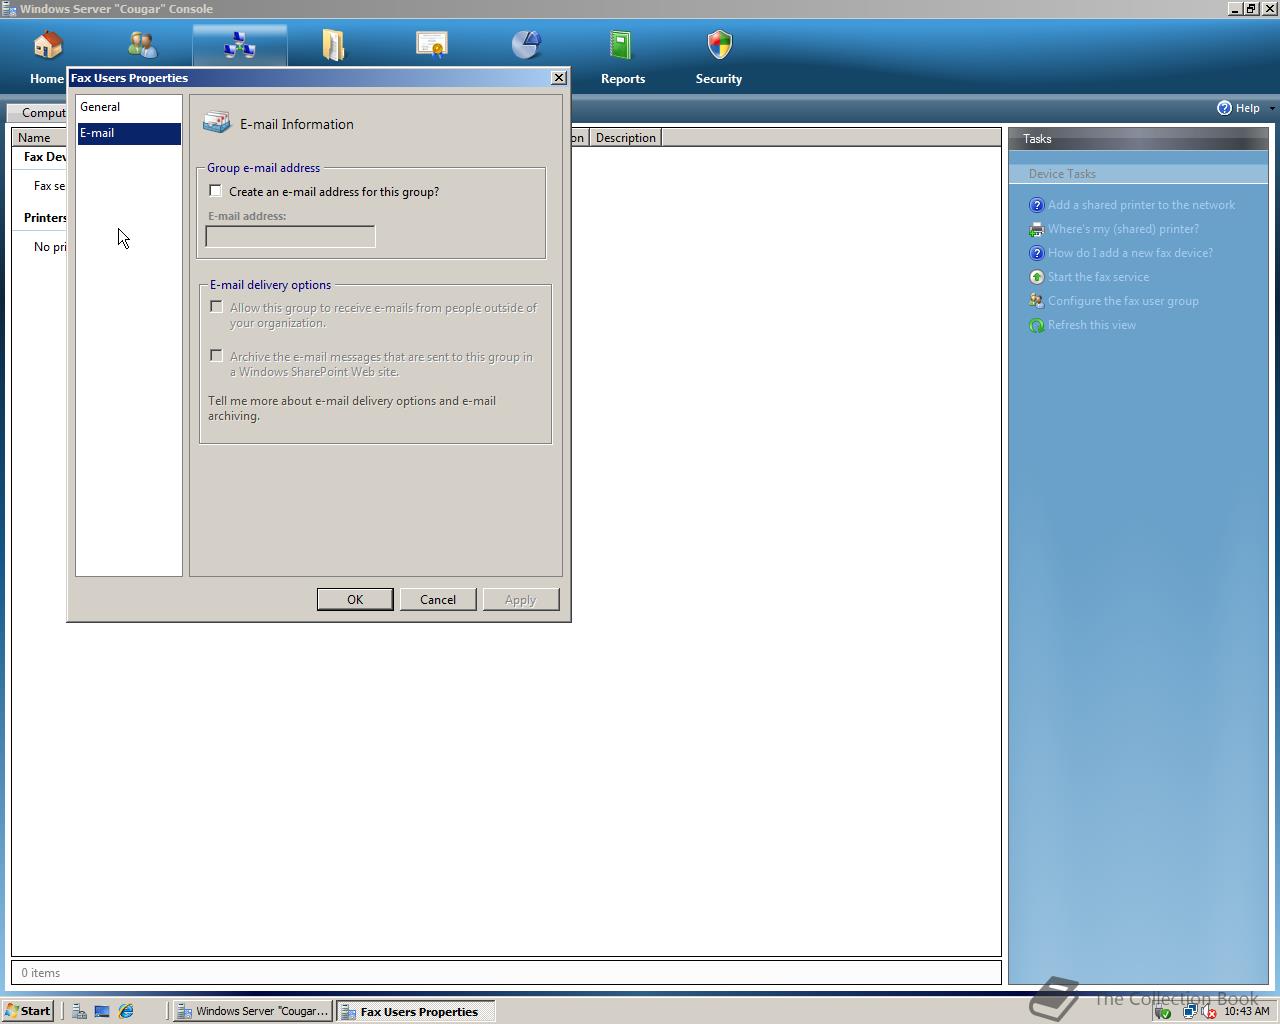This screenshot has height=1024, width=1280.
Task: Click the Description column header
Action: [x=625, y=138]
